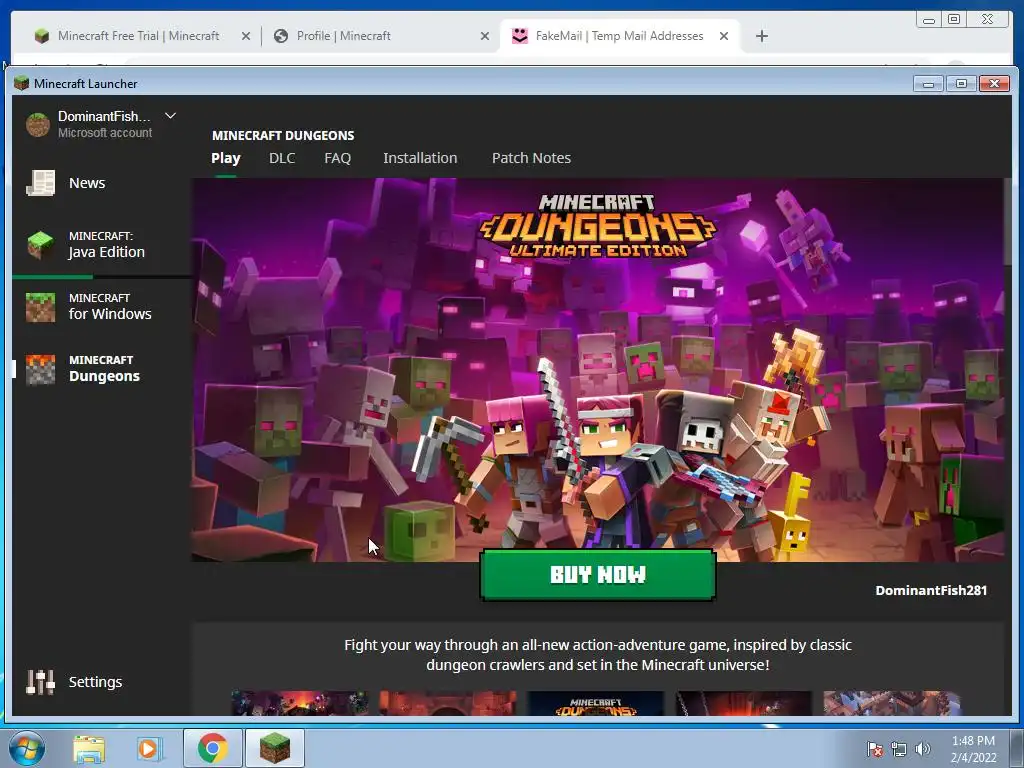This screenshot has width=1024, height=768.
Task: Minimize the Chrome browser window
Action: coord(928,20)
